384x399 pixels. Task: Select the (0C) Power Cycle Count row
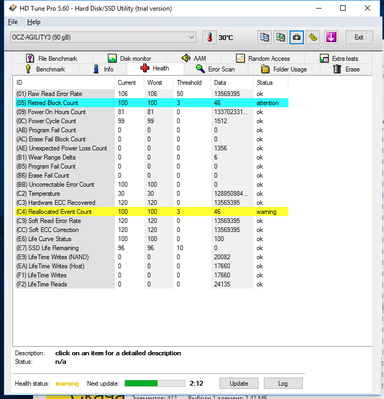pos(152,121)
